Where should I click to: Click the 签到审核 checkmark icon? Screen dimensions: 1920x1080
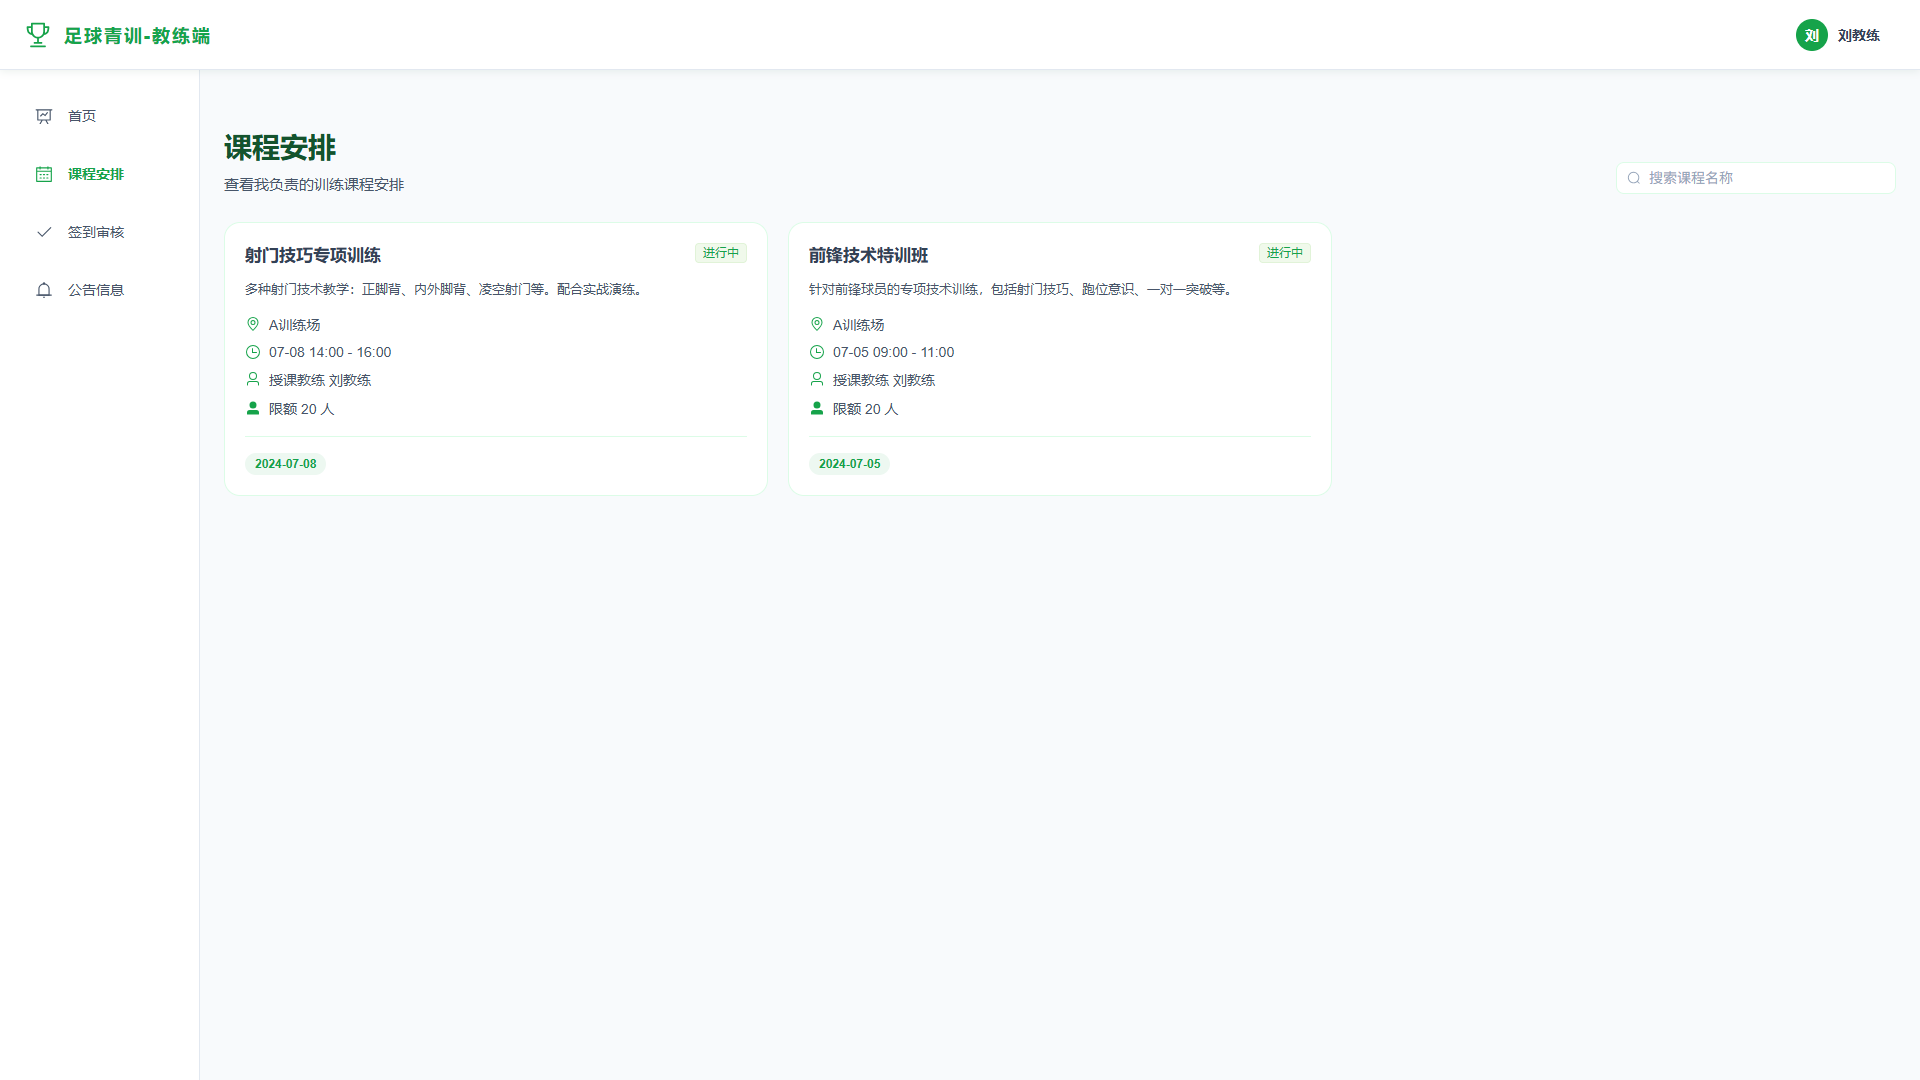click(44, 232)
